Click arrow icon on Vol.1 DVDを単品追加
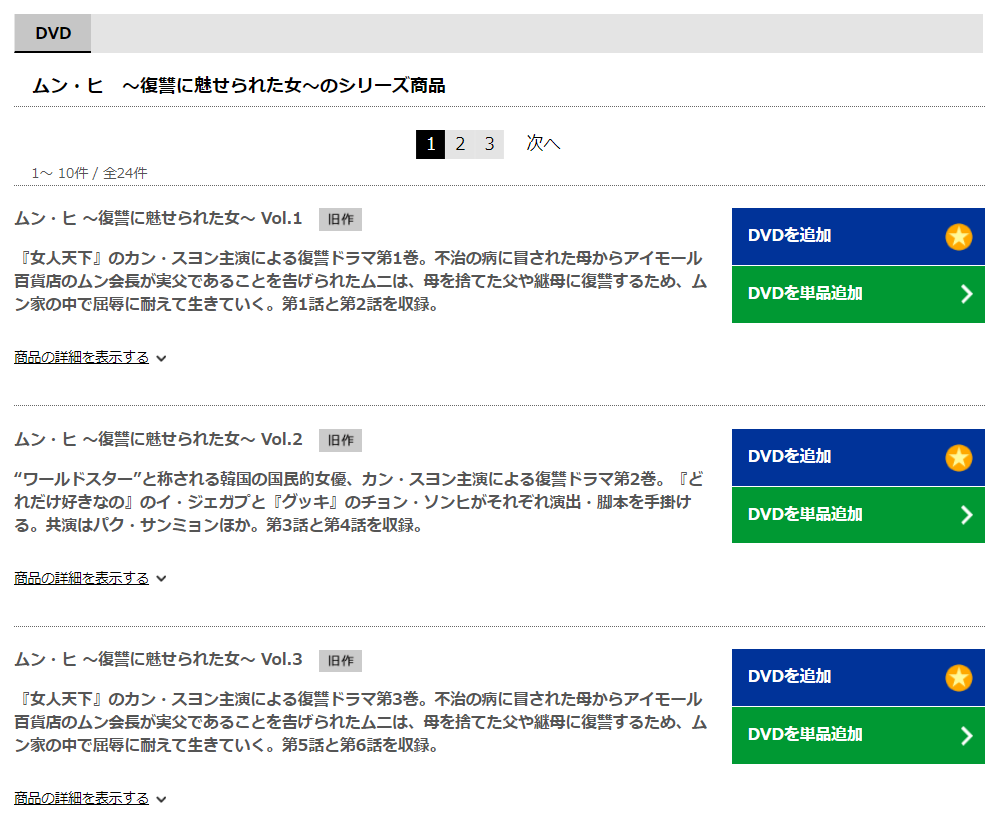Screen dimensions: 995x829 coord(966,294)
